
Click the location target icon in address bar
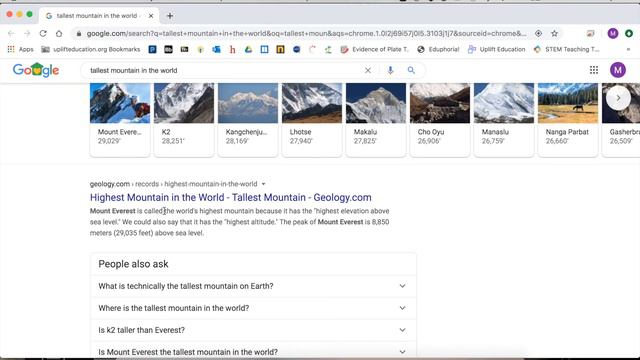pos(538,33)
